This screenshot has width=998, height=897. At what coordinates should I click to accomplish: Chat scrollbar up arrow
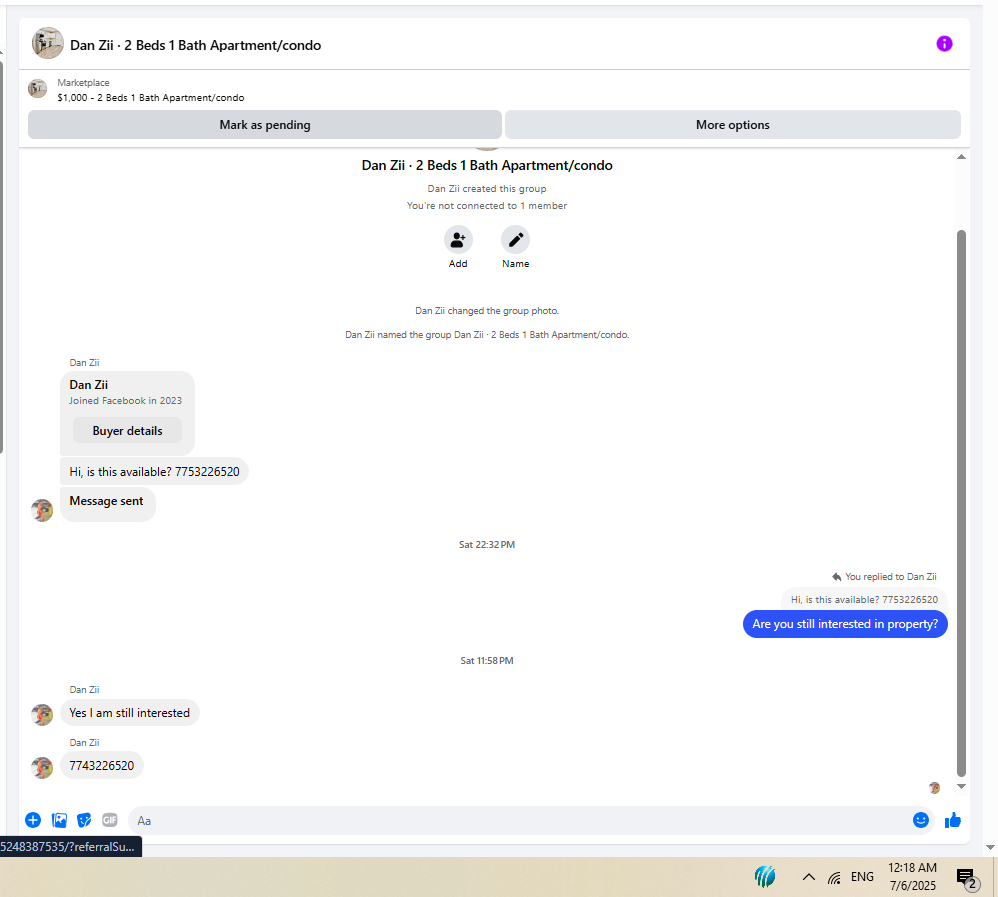tap(961, 157)
